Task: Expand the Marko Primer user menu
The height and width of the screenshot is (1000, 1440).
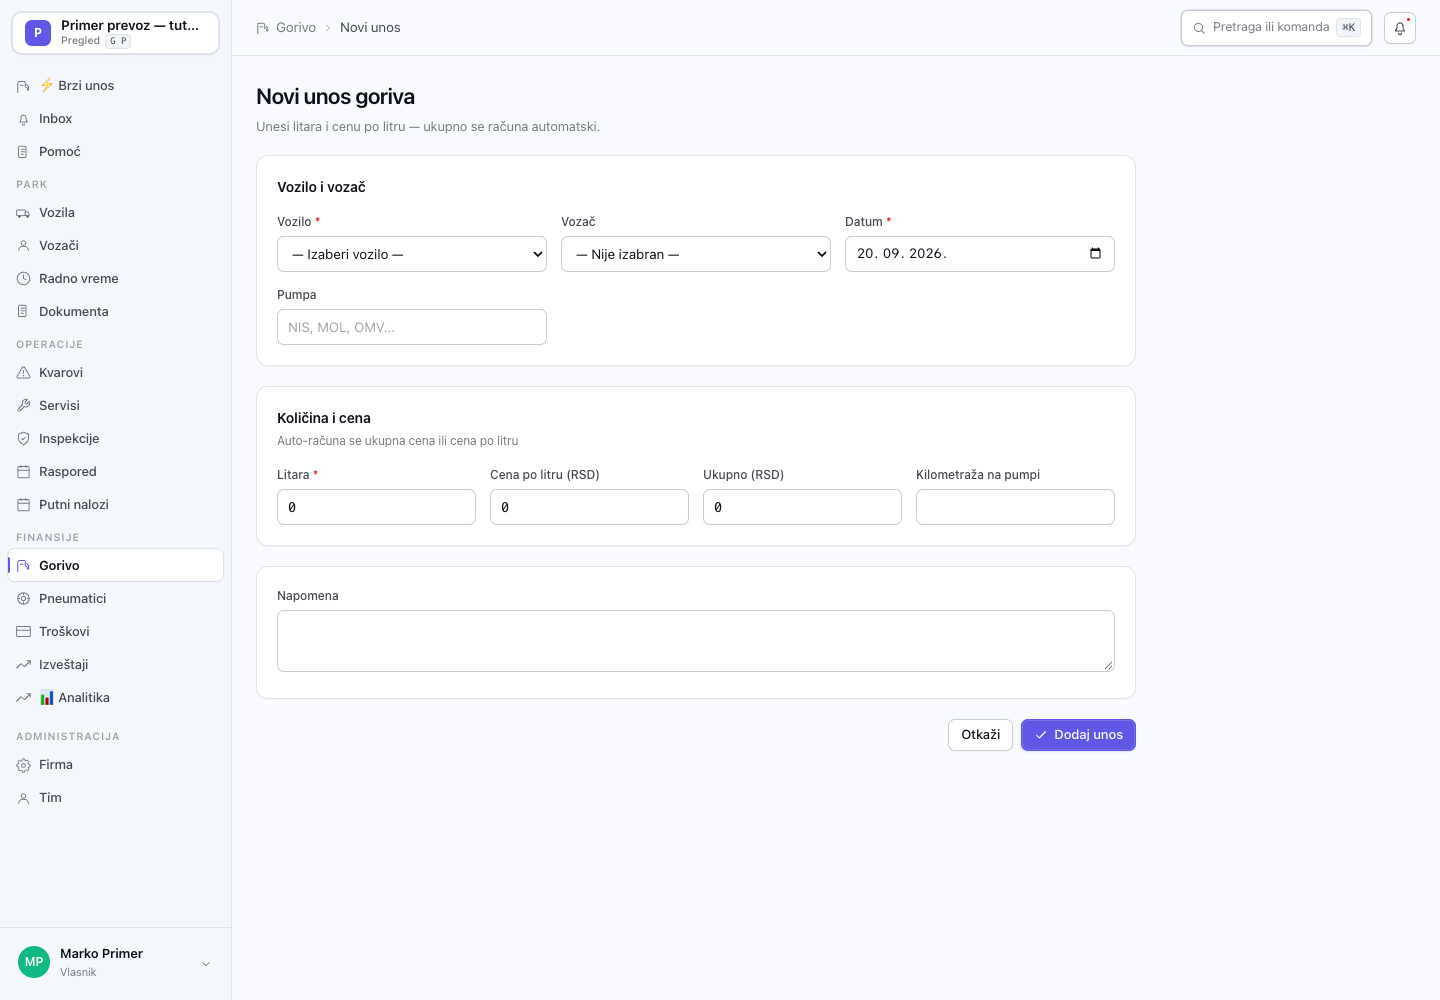Action: [115, 963]
